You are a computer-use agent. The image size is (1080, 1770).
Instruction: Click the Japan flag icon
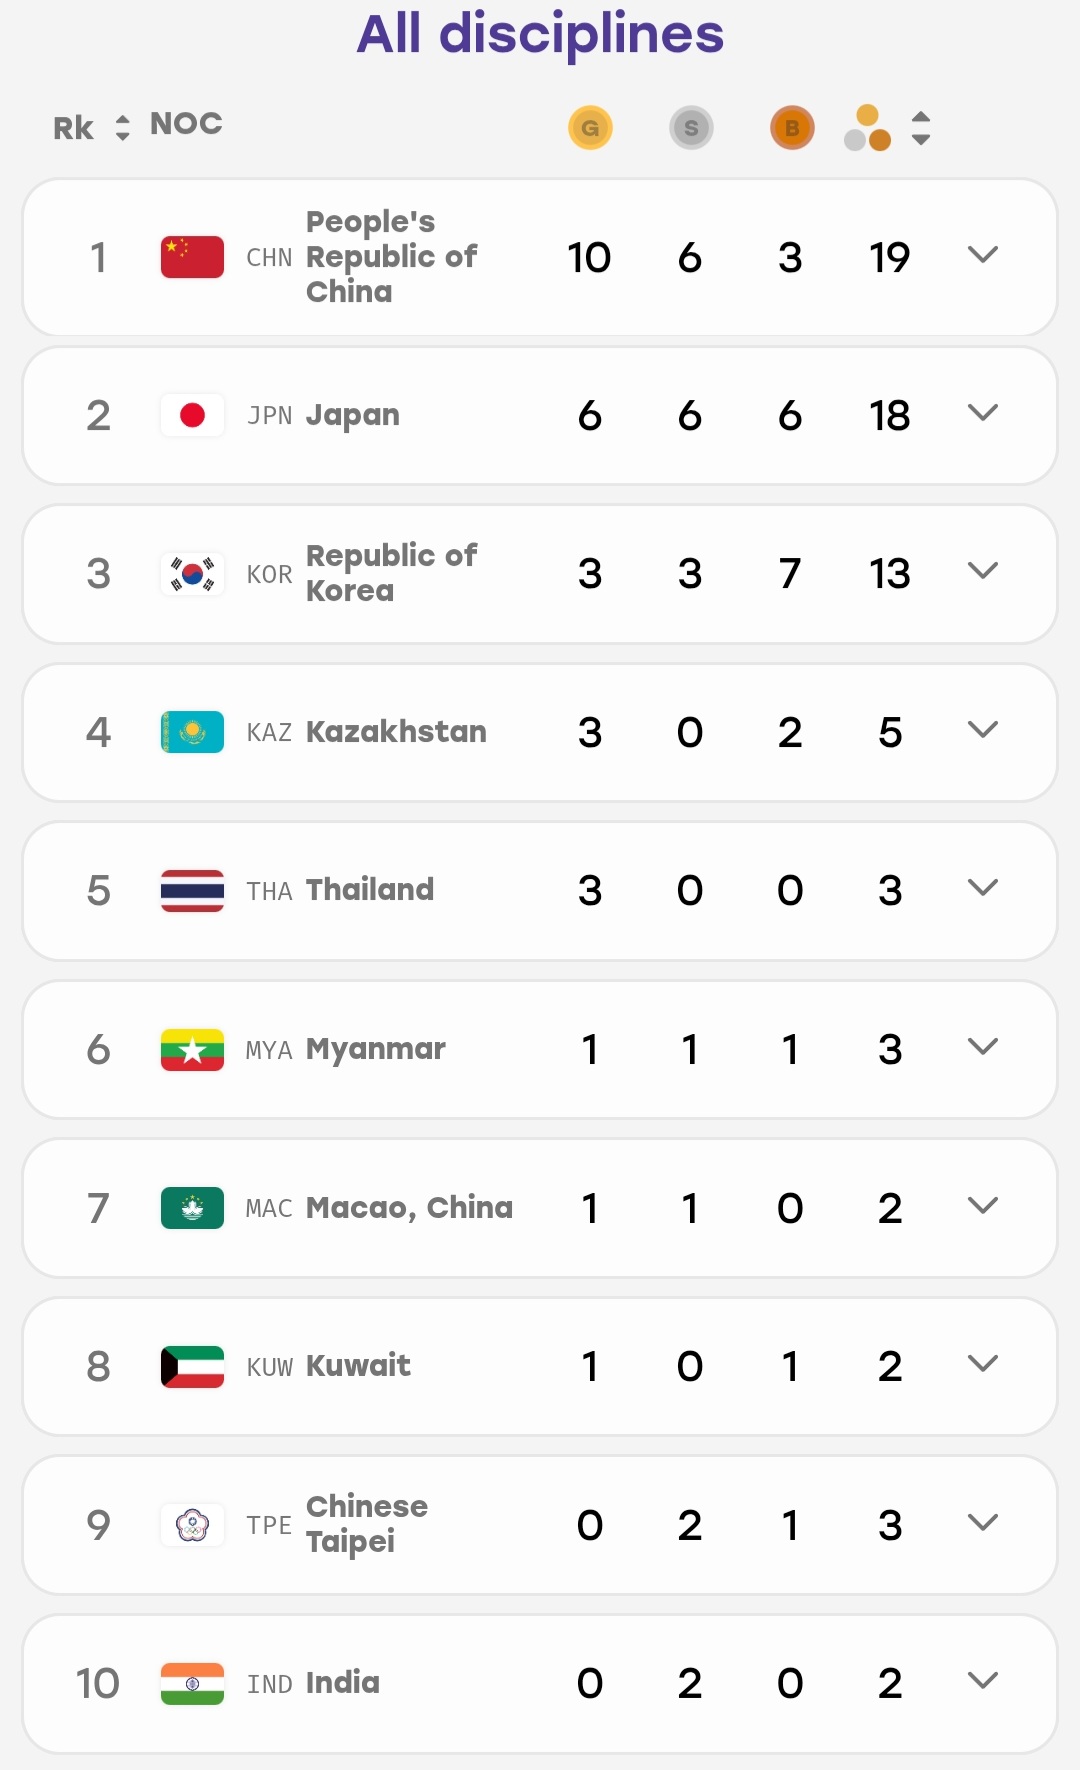(192, 415)
